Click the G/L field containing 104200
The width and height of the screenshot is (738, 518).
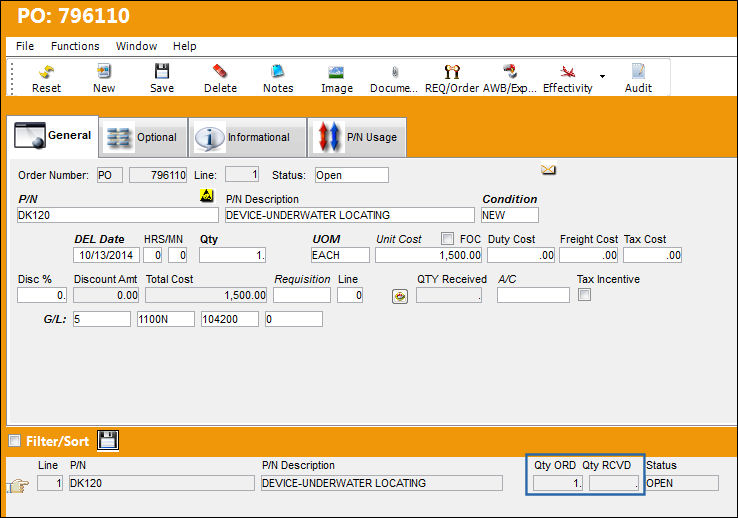pyautogui.click(x=230, y=319)
